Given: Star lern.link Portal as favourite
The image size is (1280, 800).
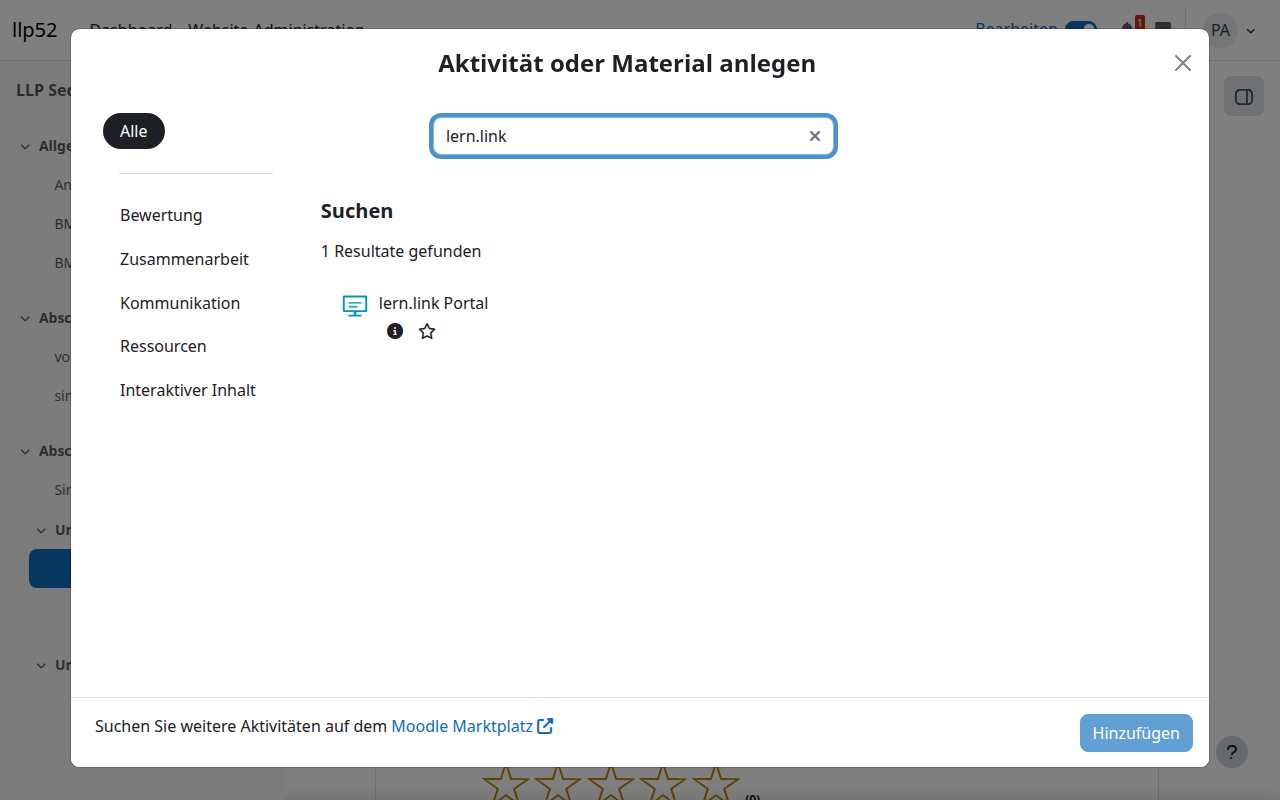Looking at the screenshot, I should click(x=427, y=331).
